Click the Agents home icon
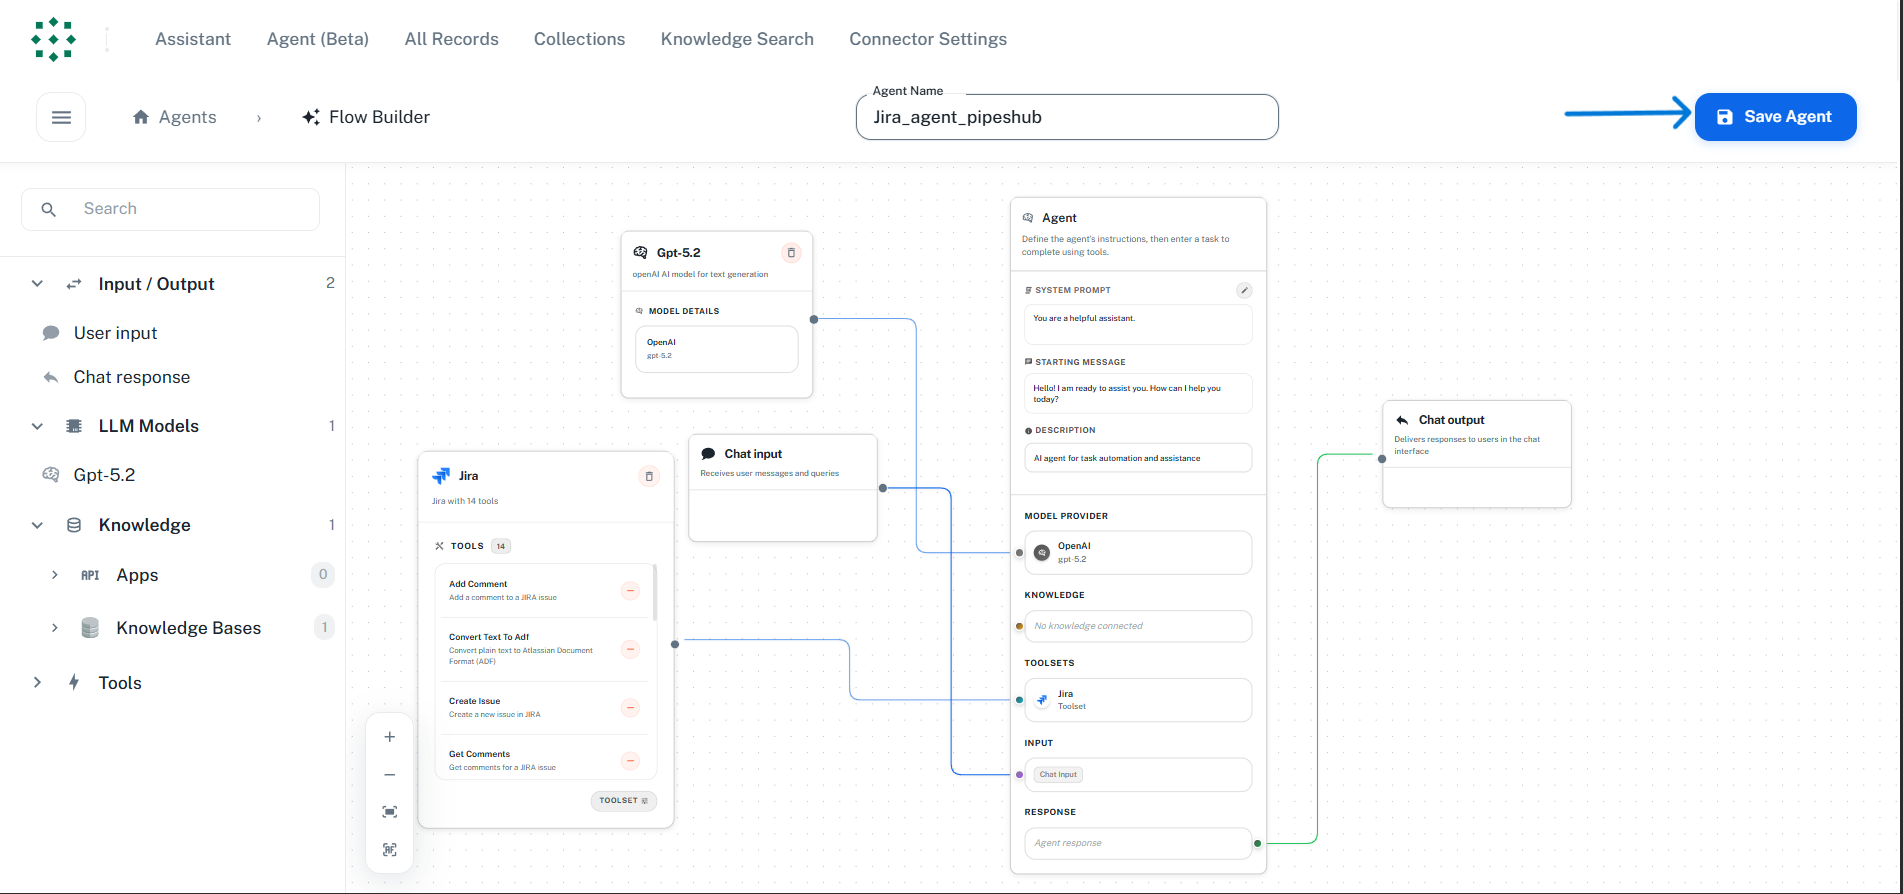1903x894 pixels. pos(141,117)
